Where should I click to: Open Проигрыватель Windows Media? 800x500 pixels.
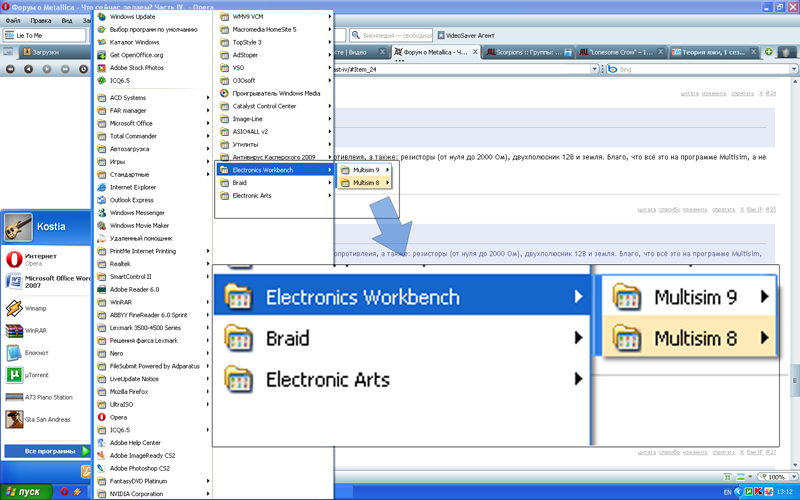click(x=275, y=93)
